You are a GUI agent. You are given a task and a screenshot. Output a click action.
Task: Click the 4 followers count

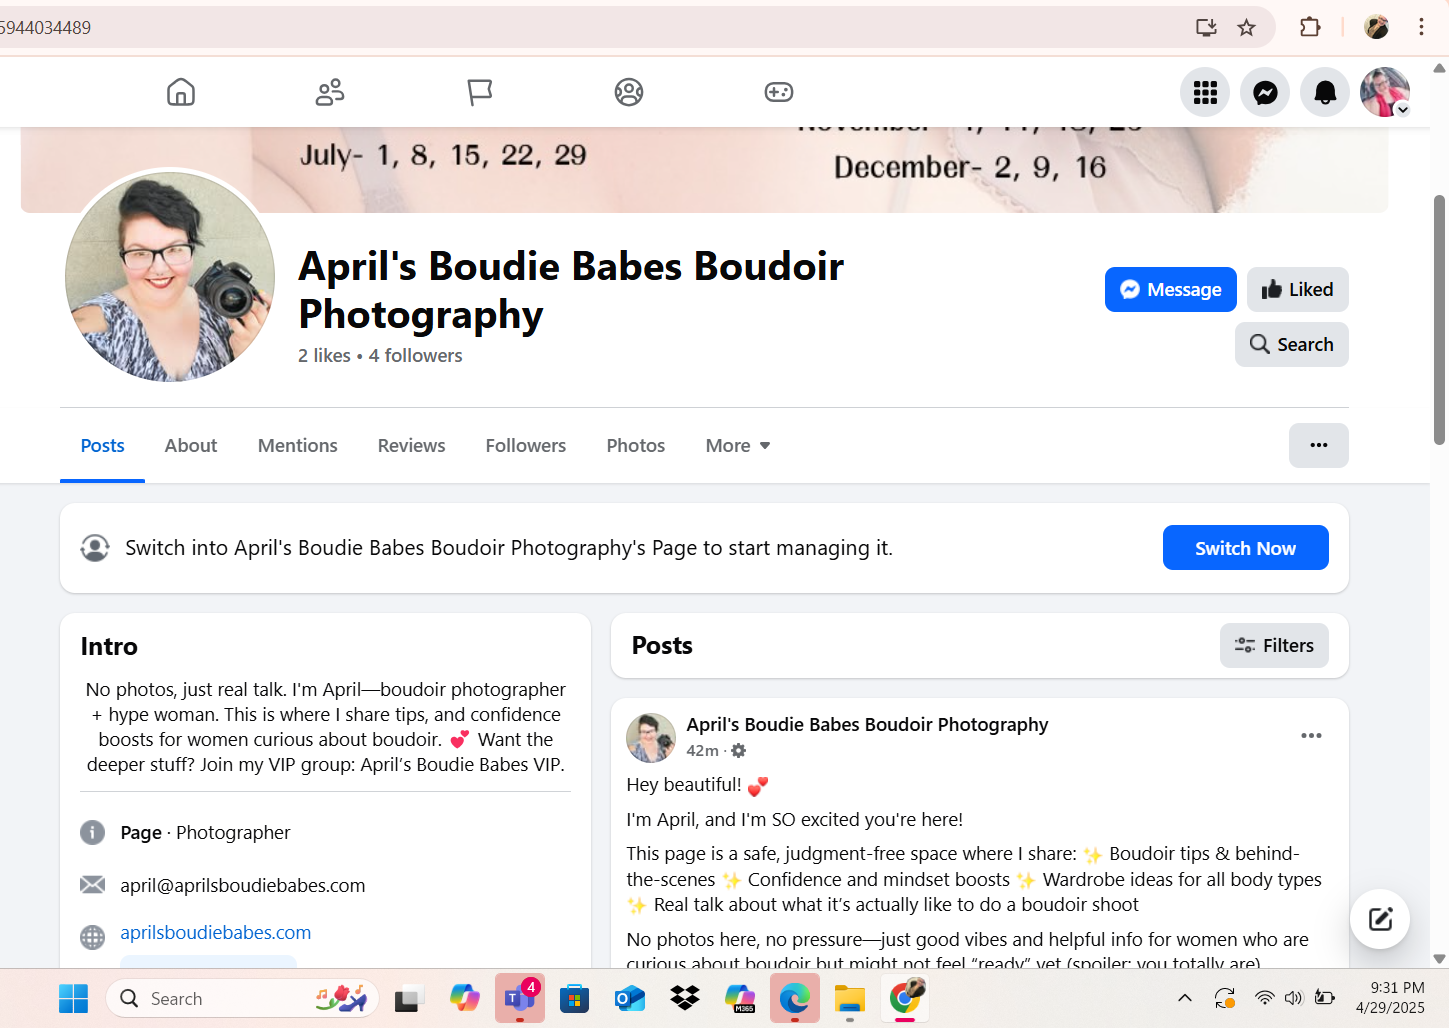pyautogui.click(x=415, y=355)
